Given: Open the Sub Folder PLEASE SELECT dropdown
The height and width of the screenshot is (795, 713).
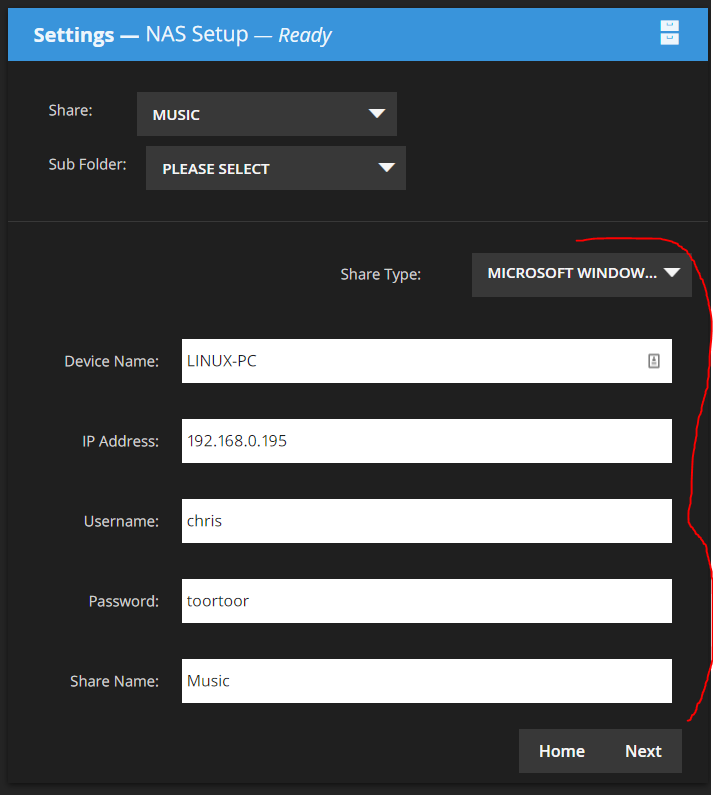Looking at the screenshot, I should (x=276, y=168).
